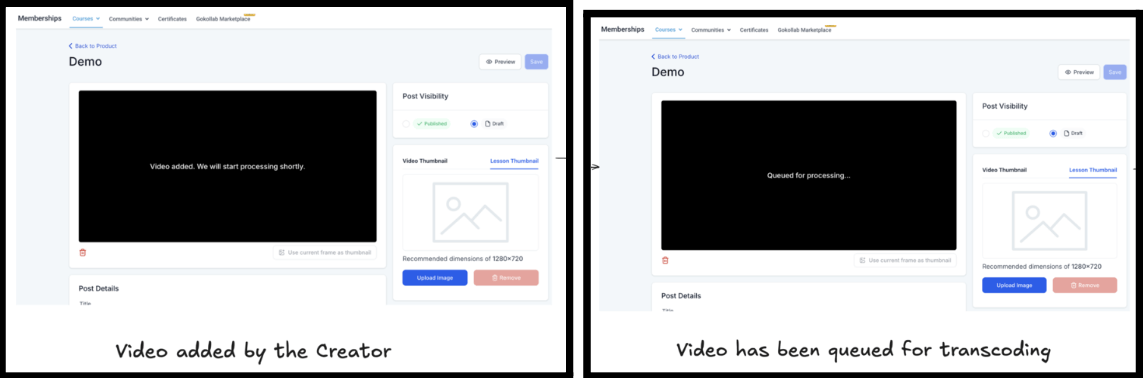Expand Communities dropdown in left navigation bar
Image resolution: width=1143 pixels, height=378 pixels.
(129, 18)
